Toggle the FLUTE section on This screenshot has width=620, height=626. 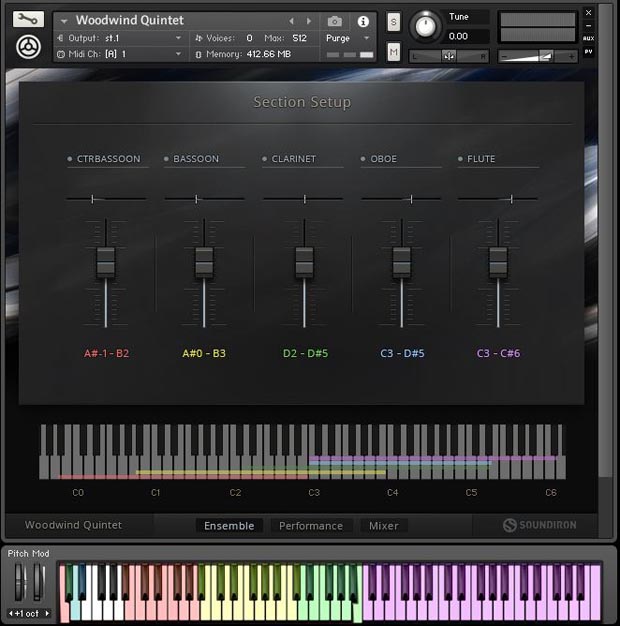(460, 159)
